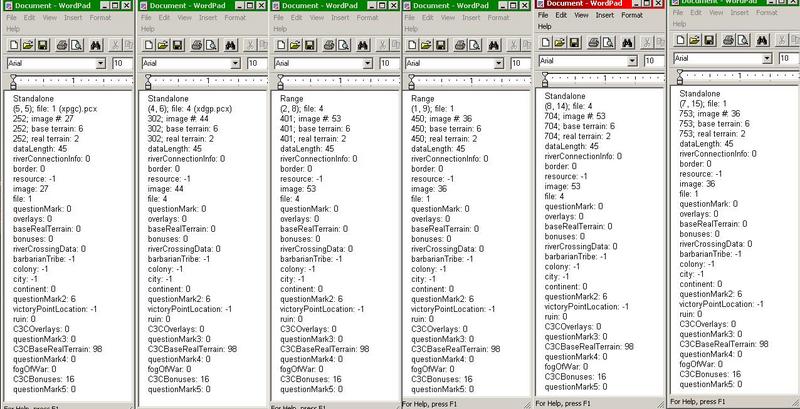Click Open folder icon in the xdgp.pcx window
This screenshot has width=800, height=409.
coord(161,45)
